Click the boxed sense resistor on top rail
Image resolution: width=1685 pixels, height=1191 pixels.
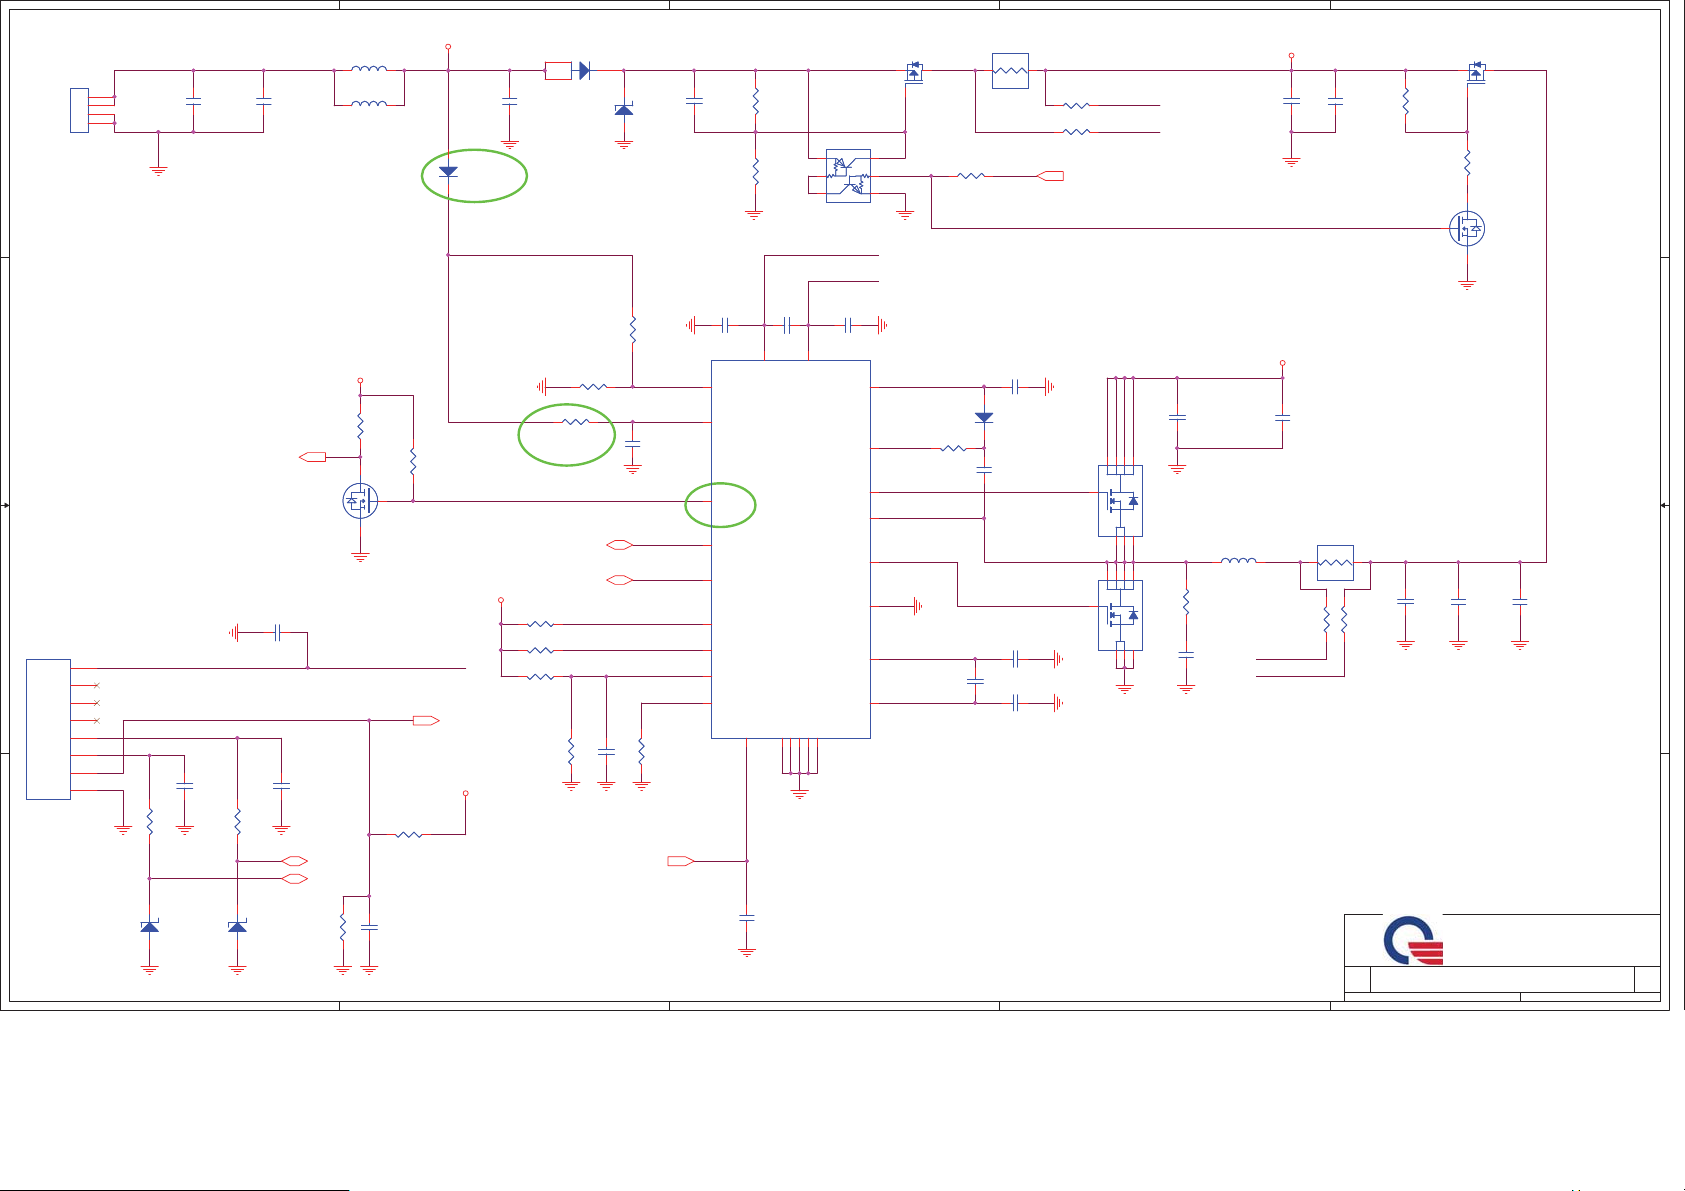(x=1010, y=71)
